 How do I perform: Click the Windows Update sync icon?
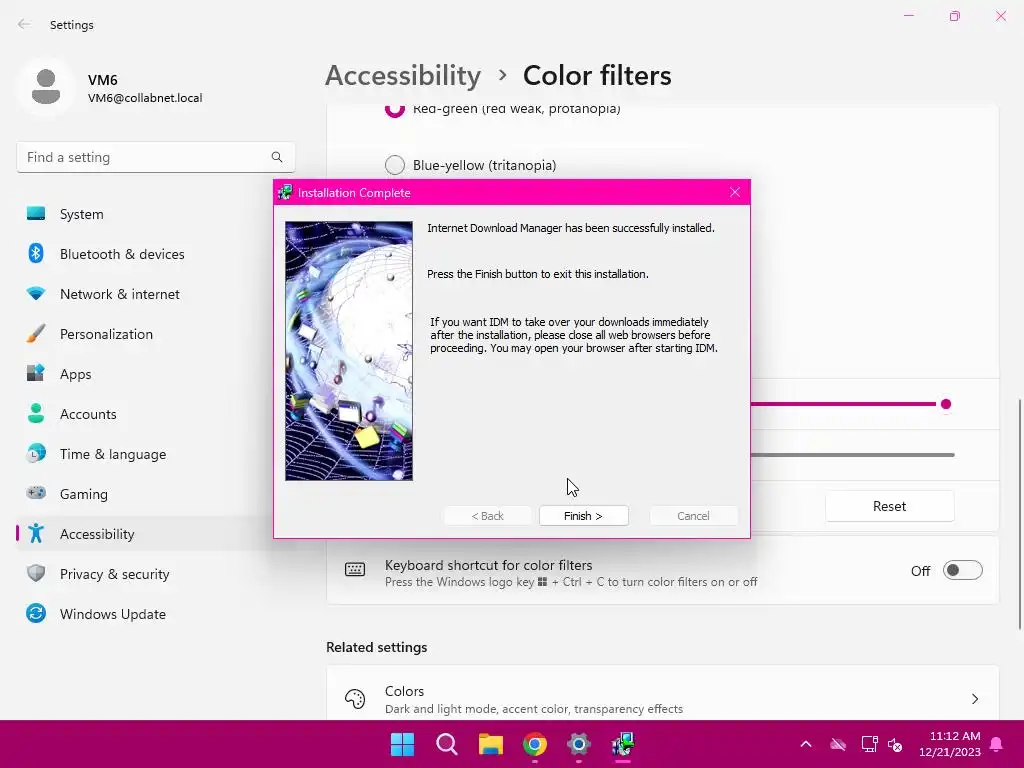point(36,613)
